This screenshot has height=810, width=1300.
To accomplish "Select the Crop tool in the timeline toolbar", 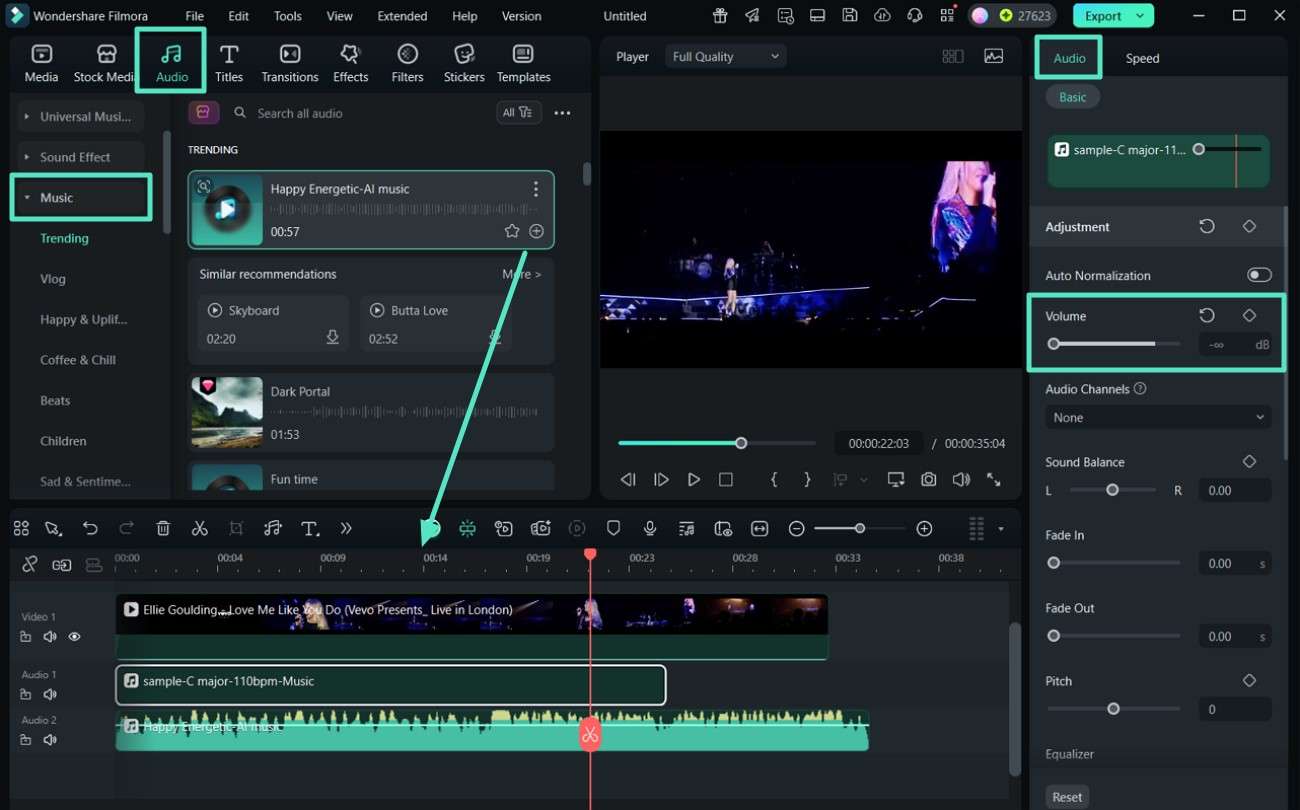I will tap(236, 529).
